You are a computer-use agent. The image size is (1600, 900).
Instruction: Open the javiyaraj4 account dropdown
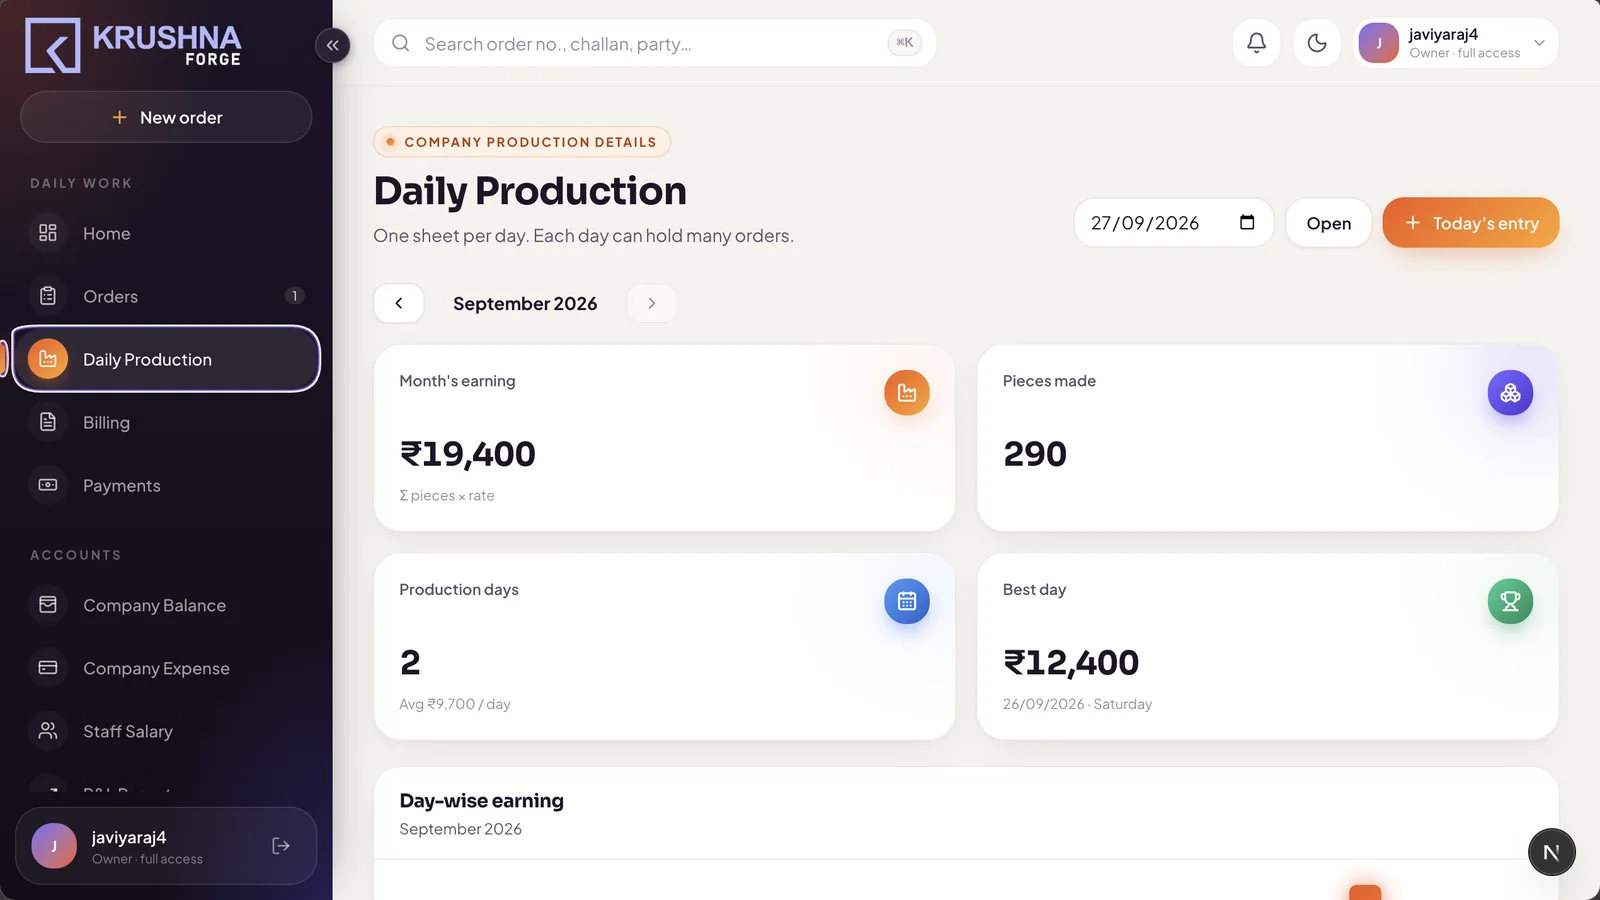[x=1456, y=43]
